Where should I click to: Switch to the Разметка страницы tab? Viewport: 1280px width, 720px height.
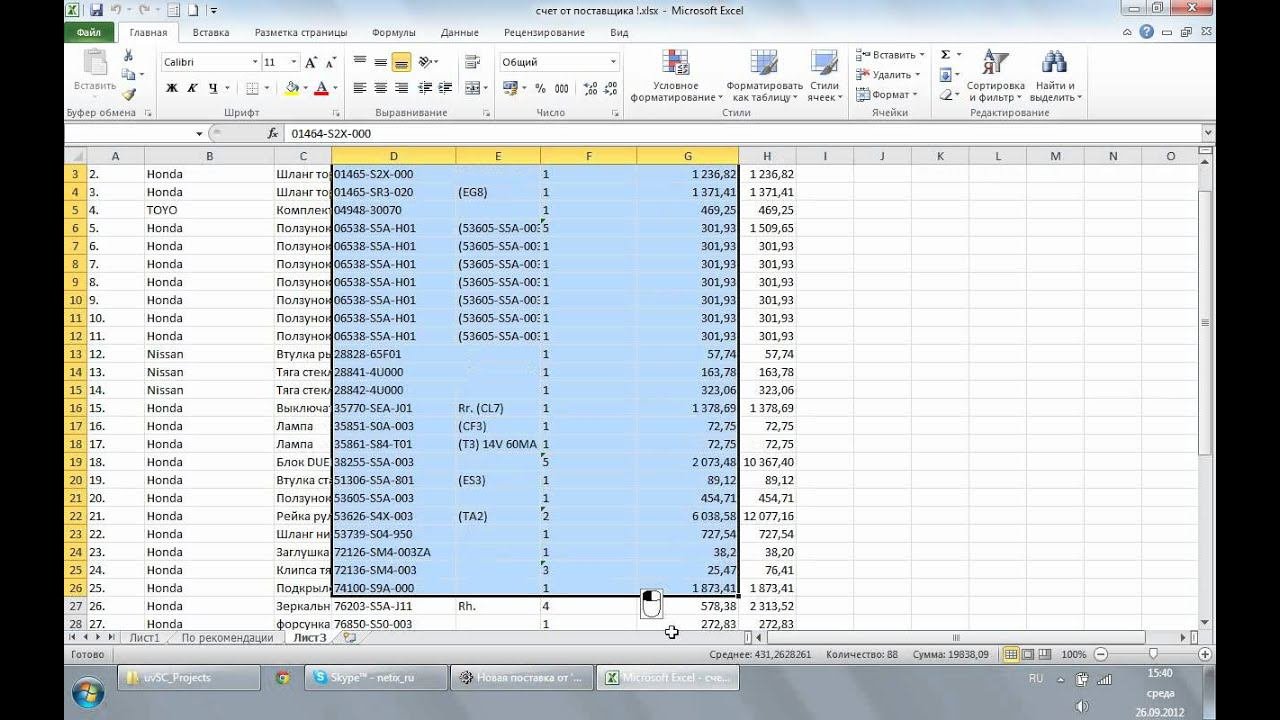click(299, 32)
